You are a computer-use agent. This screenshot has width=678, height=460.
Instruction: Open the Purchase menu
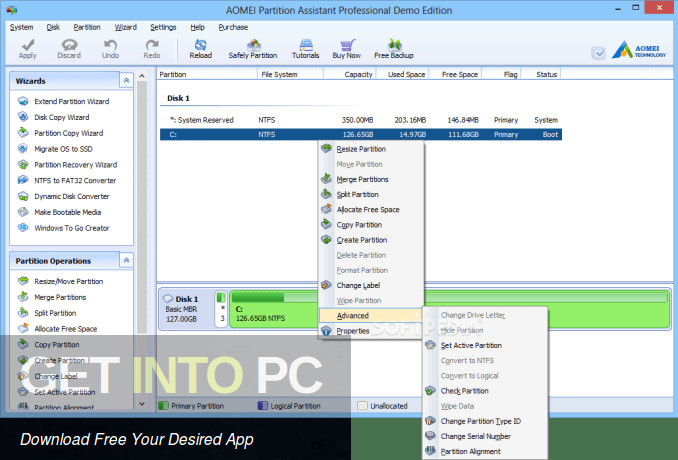[233, 27]
